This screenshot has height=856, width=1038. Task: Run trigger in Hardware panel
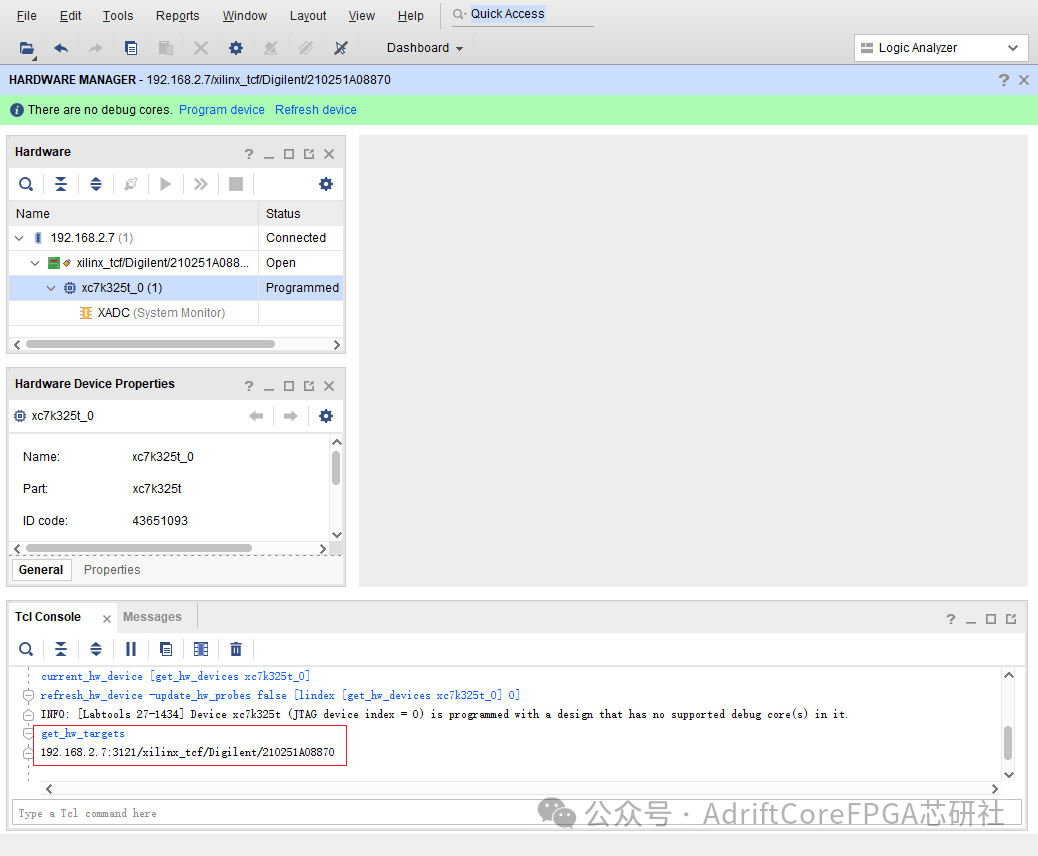[x=165, y=184]
